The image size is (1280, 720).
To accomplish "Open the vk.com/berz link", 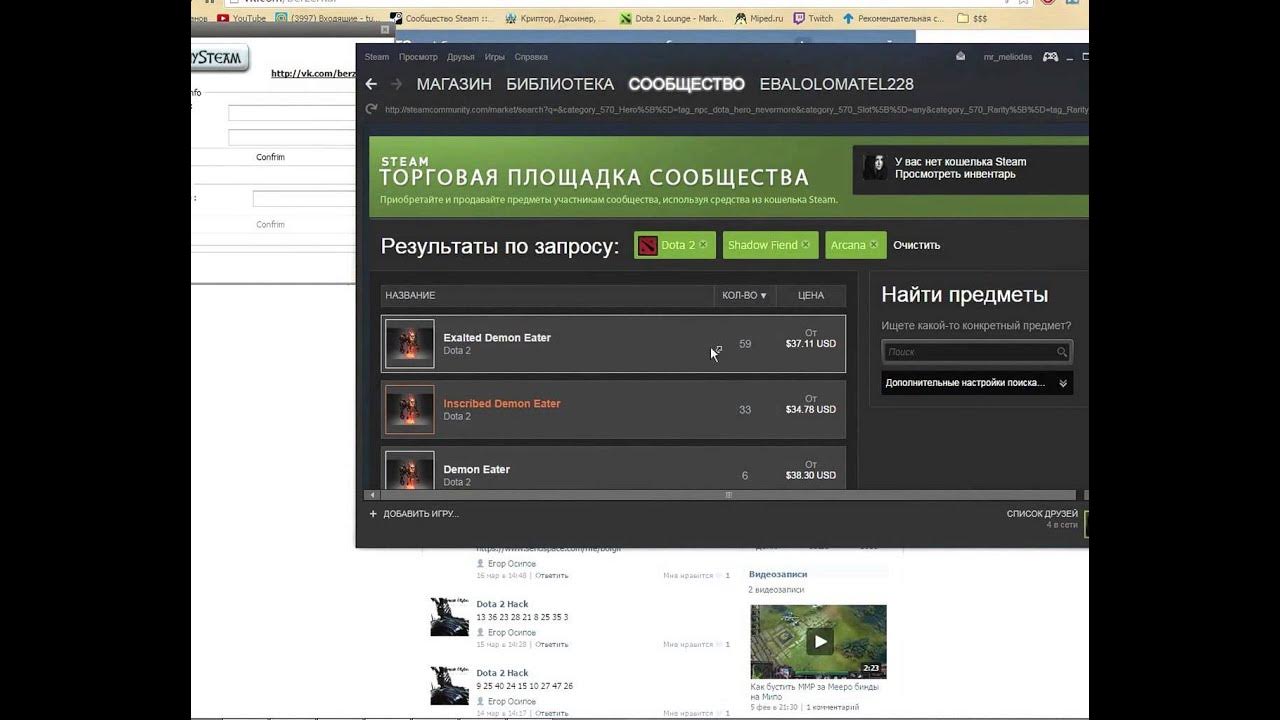I will (313, 73).
